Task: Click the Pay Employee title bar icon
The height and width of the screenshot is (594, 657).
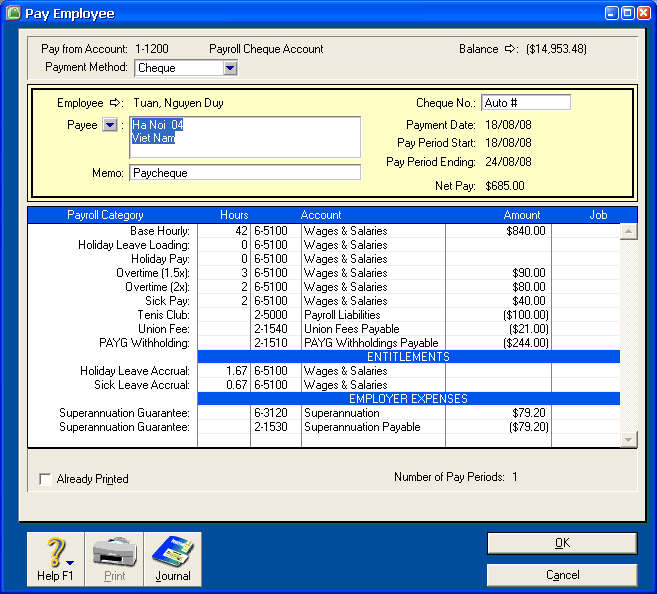Action: pyautogui.click(x=14, y=14)
